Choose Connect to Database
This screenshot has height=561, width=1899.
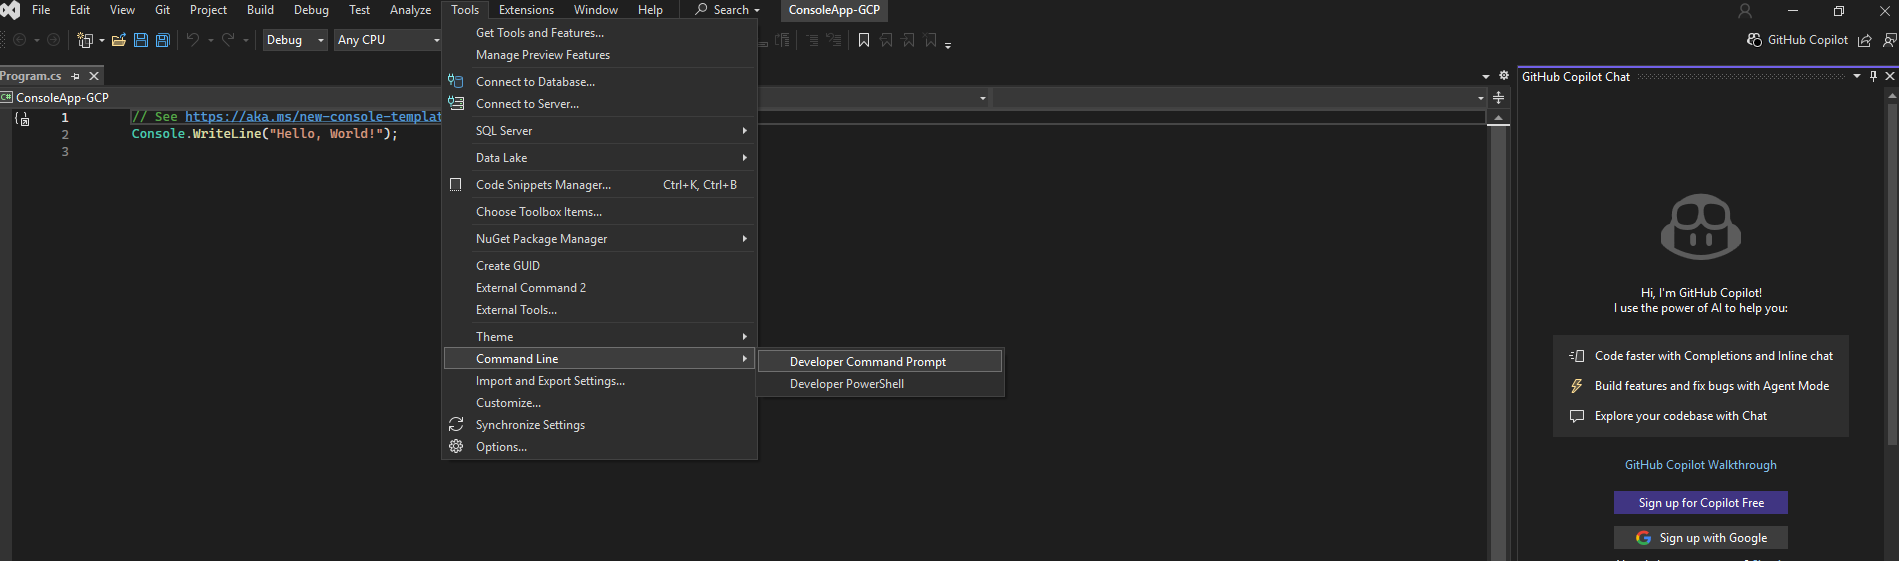pos(599,82)
